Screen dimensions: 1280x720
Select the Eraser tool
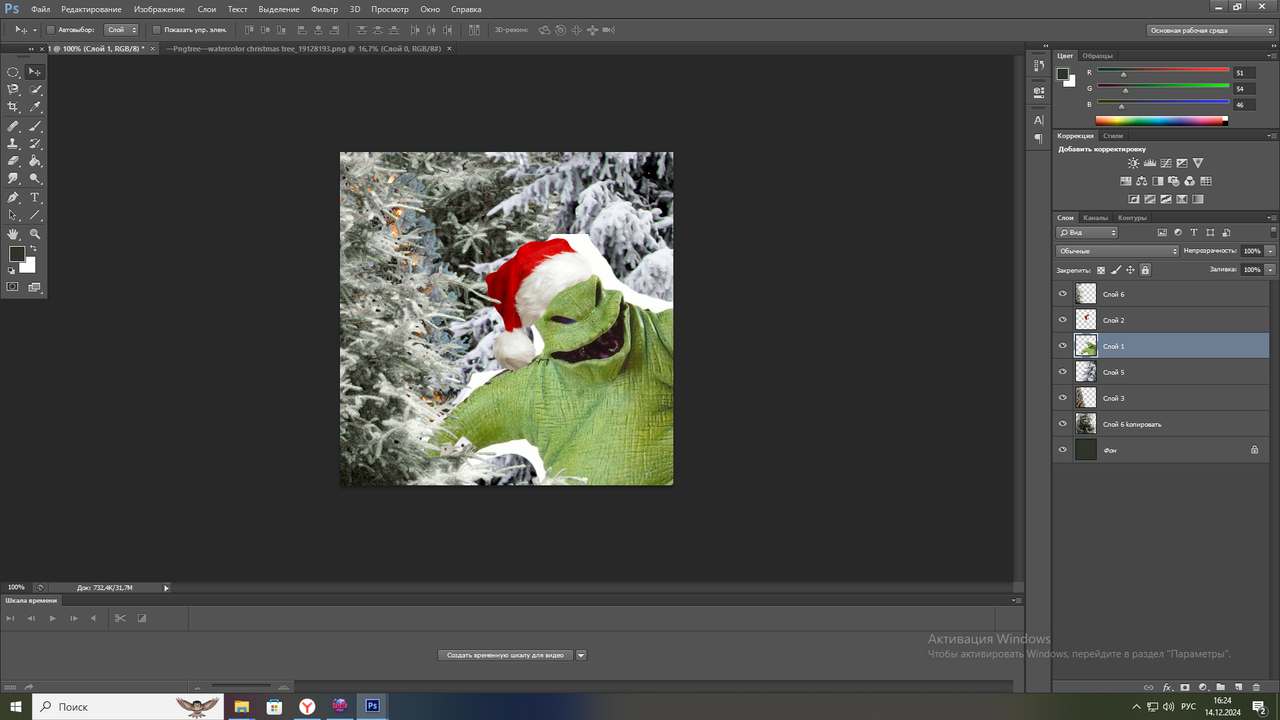(13, 161)
